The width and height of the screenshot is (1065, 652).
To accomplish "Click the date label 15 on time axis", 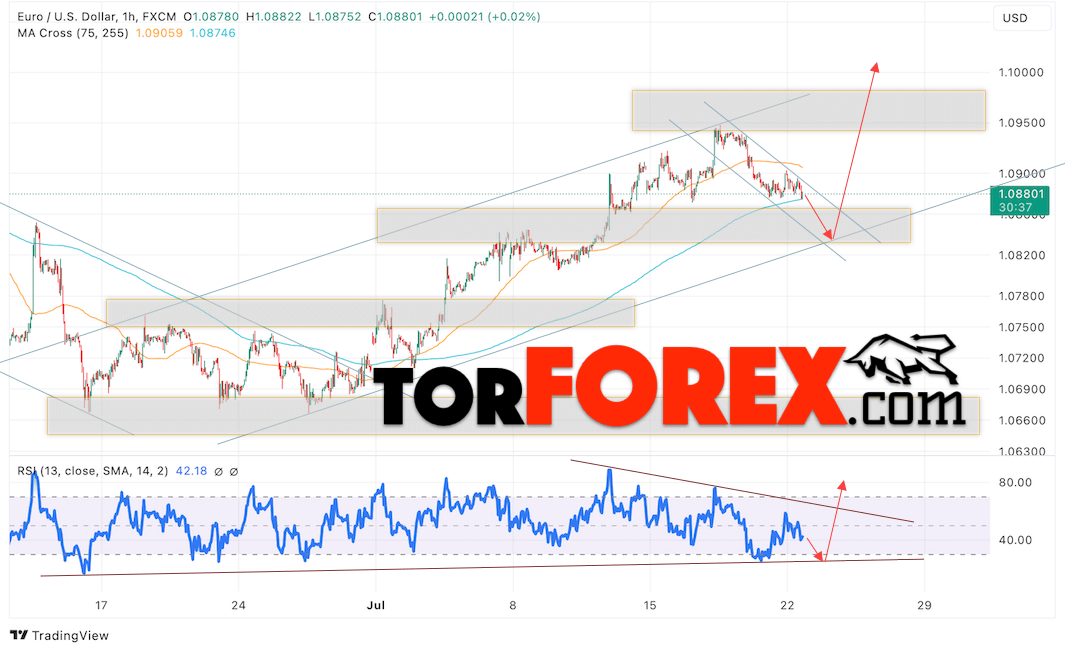I will (650, 605).
